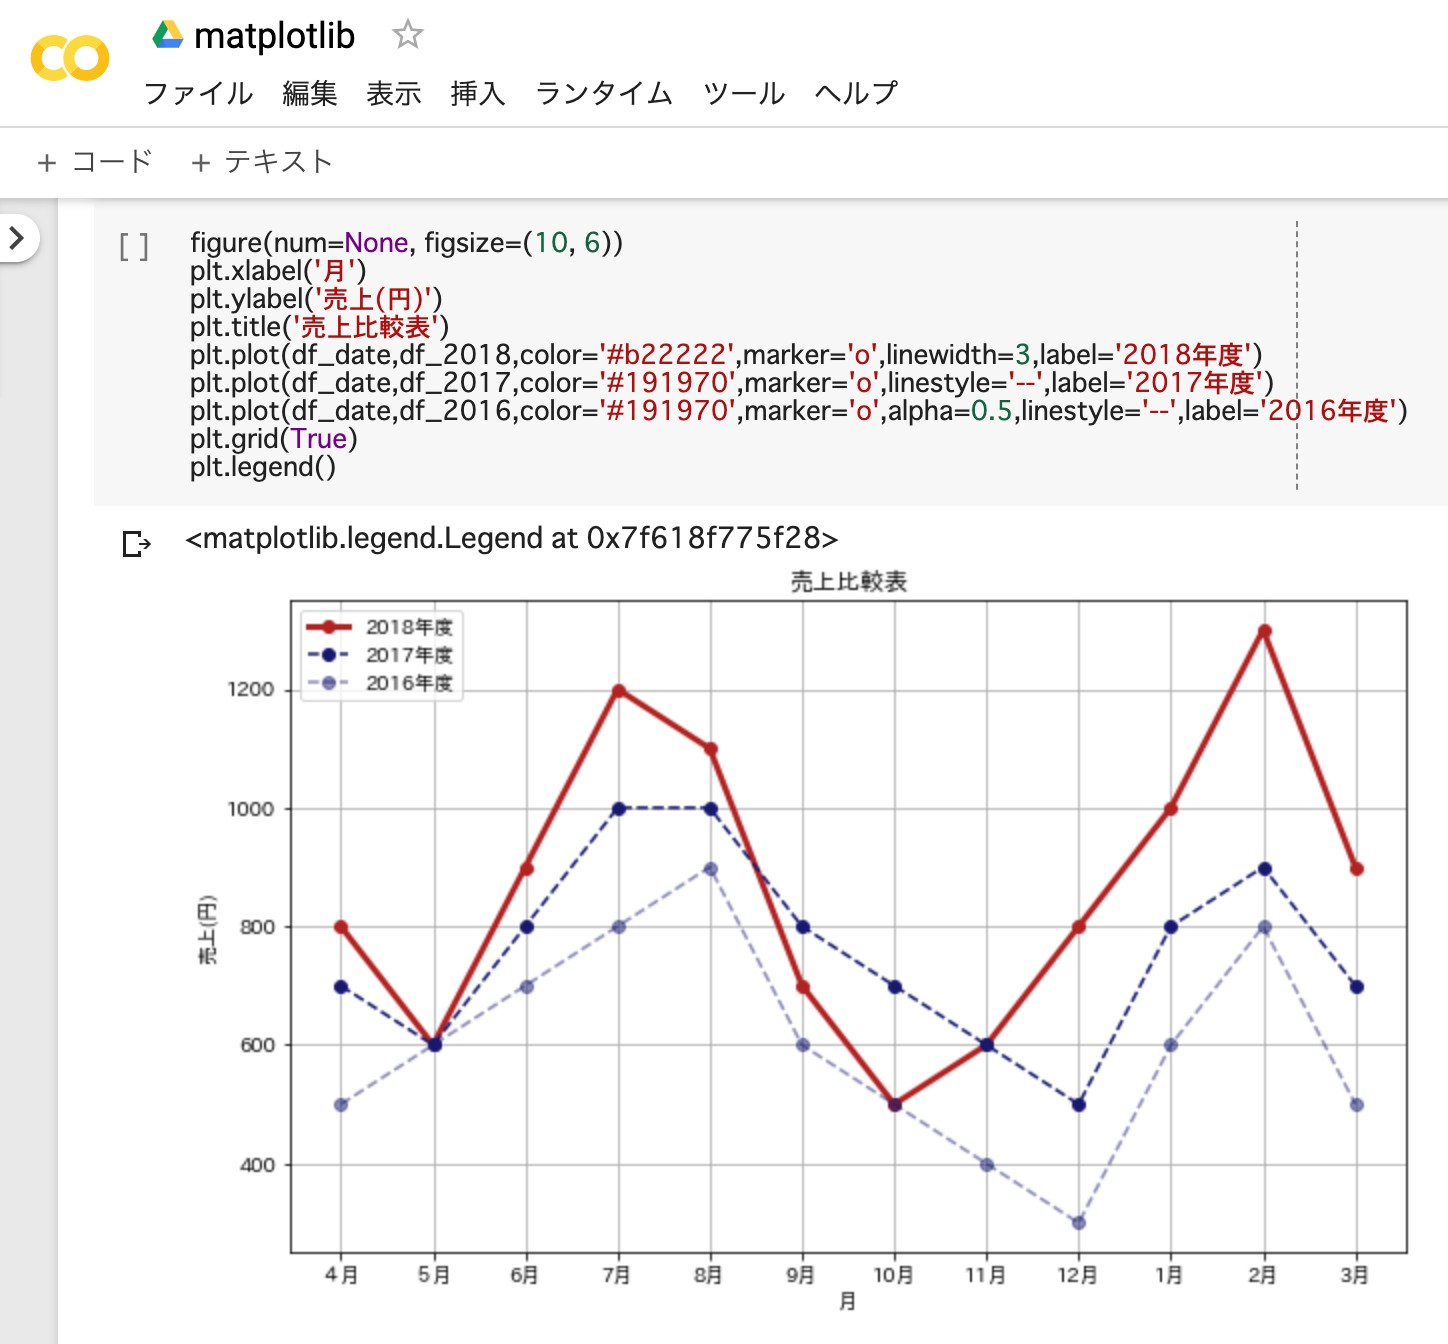Run the code cell via its brackets
The height and width of the screenshot is (1344, 1448).
point(134,246)
